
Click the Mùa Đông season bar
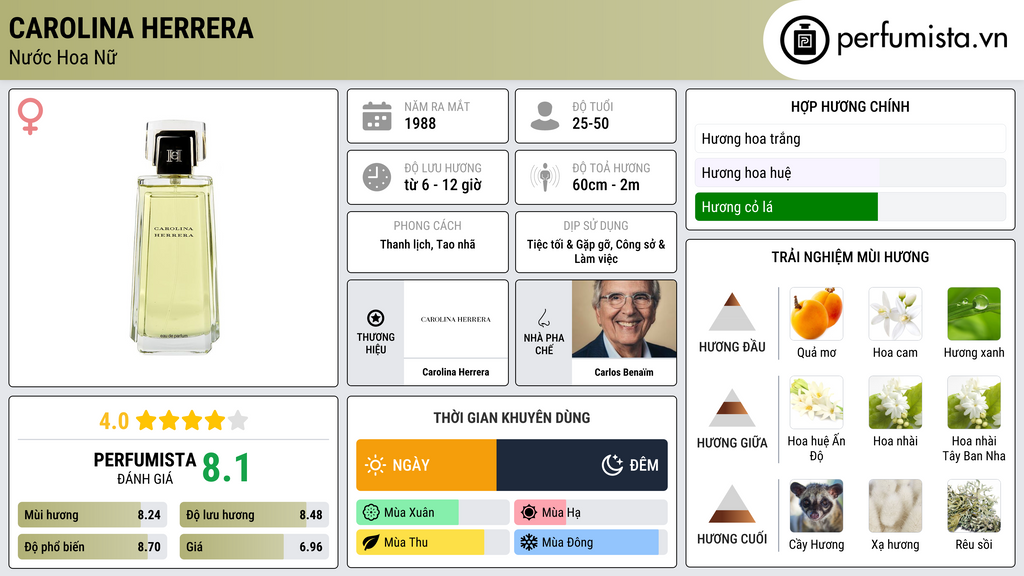(590, 542)
